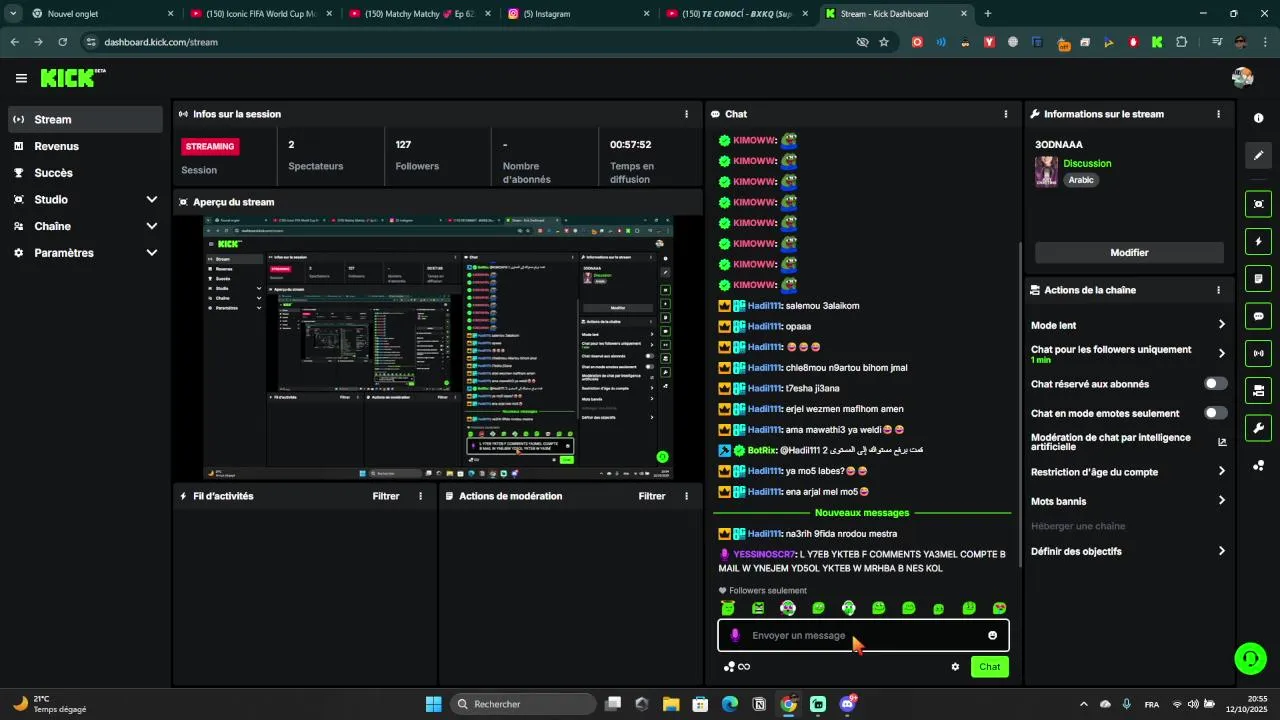Viewport: 1280px width, 720px height.
Task: Open the Revenus page
Action: [x=85, y=146]
